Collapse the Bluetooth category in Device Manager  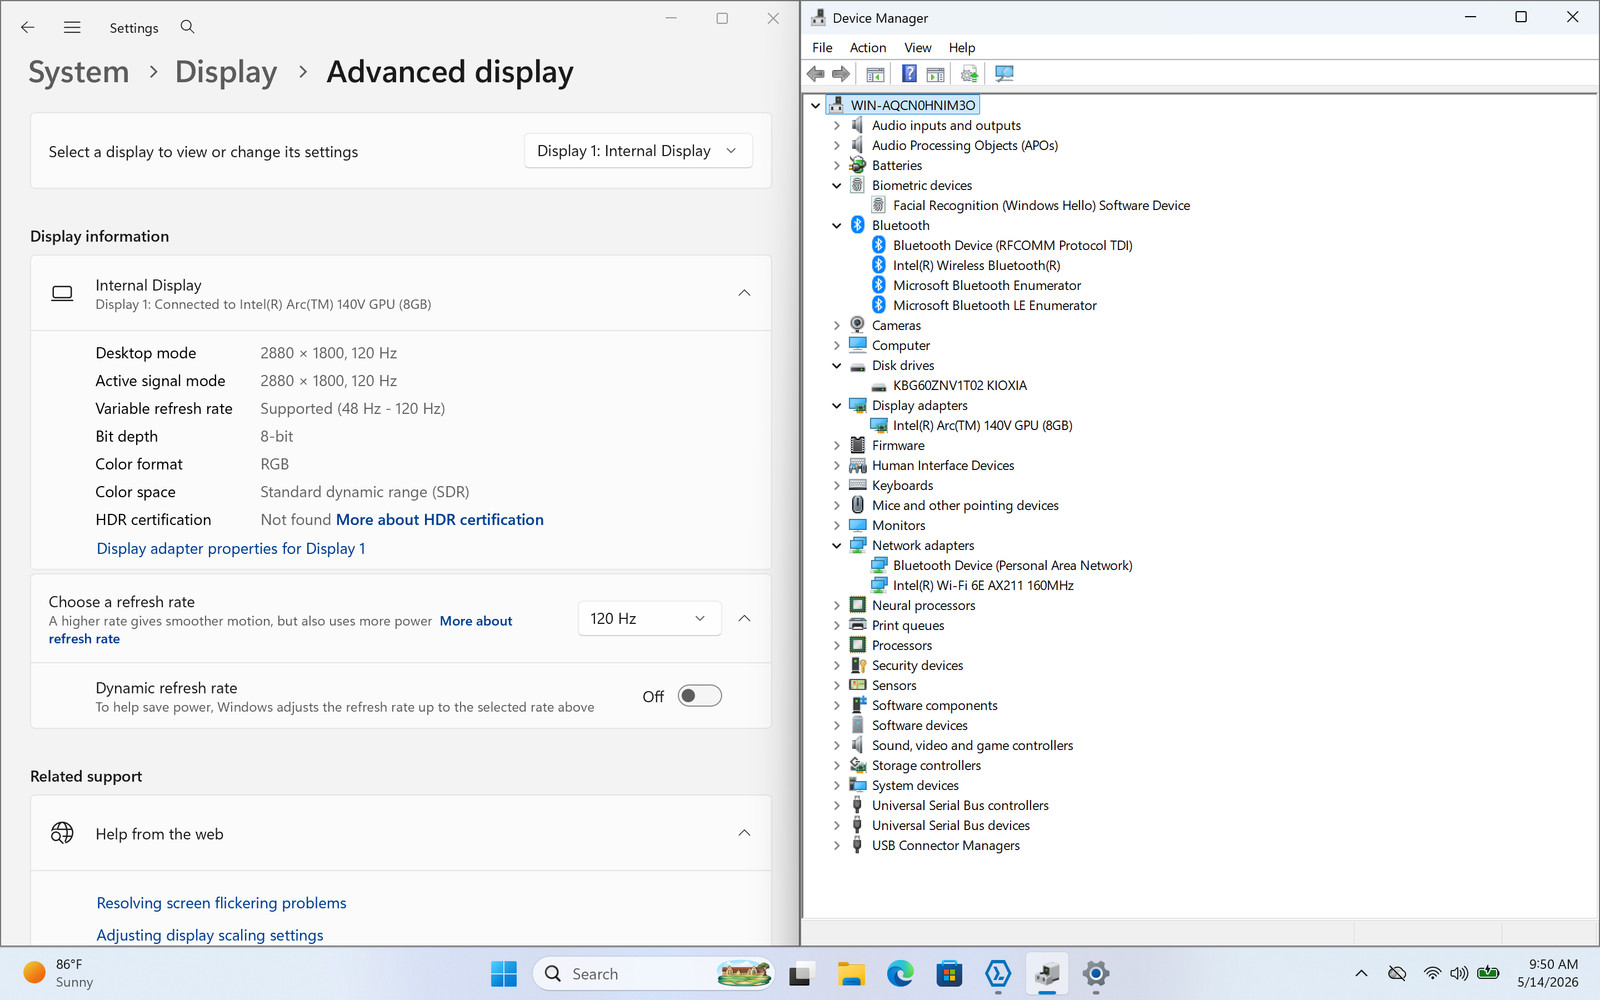tap(837, 225)
